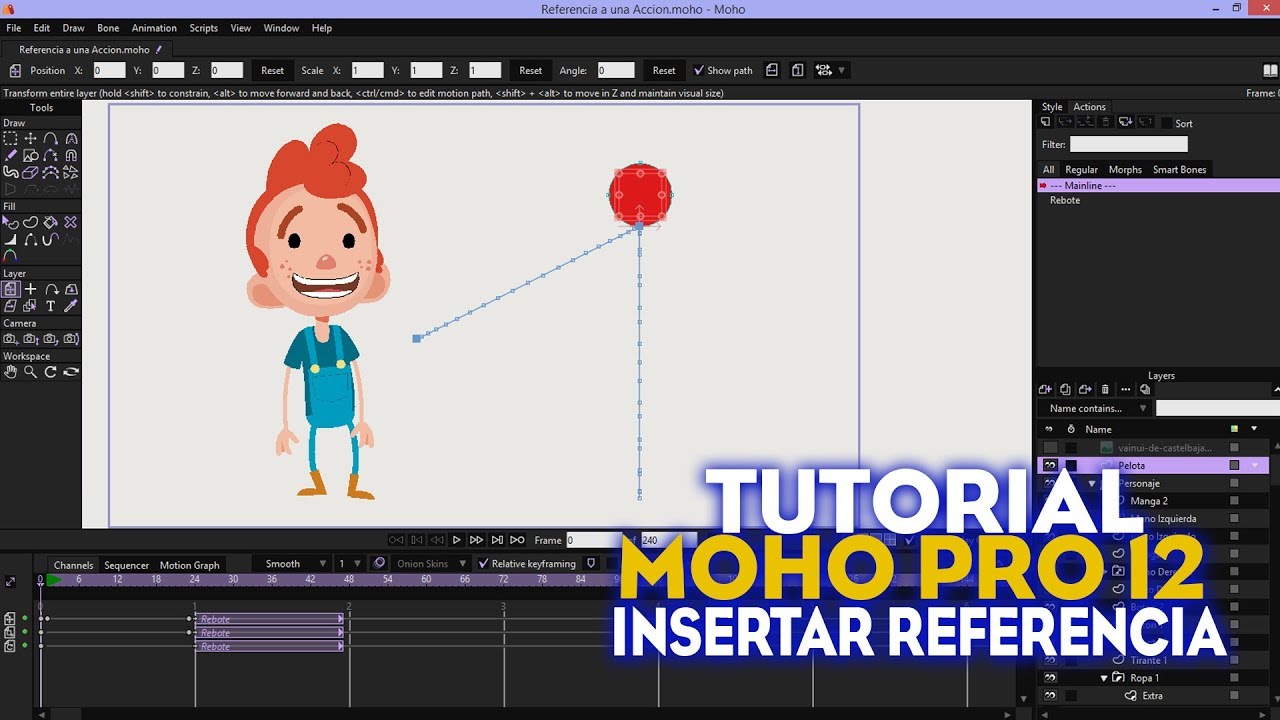The height and width of the screenshot is (720, 1280).
Task: Switch to the Style tab
Action: (x=1052, y=107)
